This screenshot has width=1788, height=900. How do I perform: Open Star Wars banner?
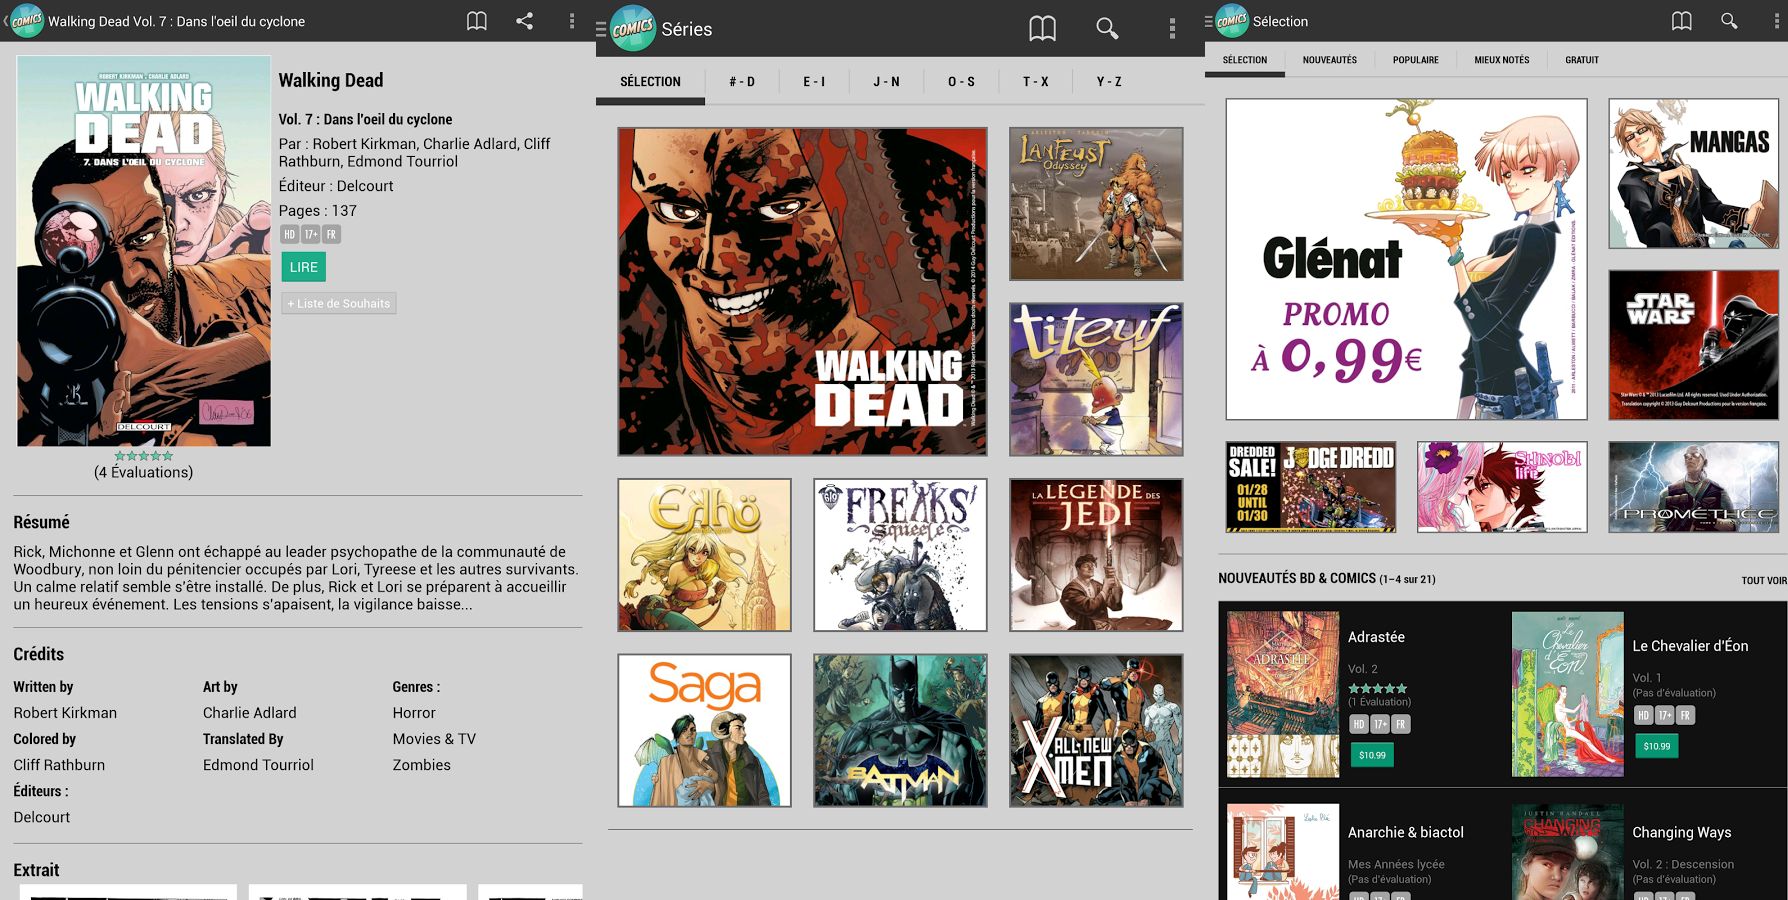tap(1693, 344)
